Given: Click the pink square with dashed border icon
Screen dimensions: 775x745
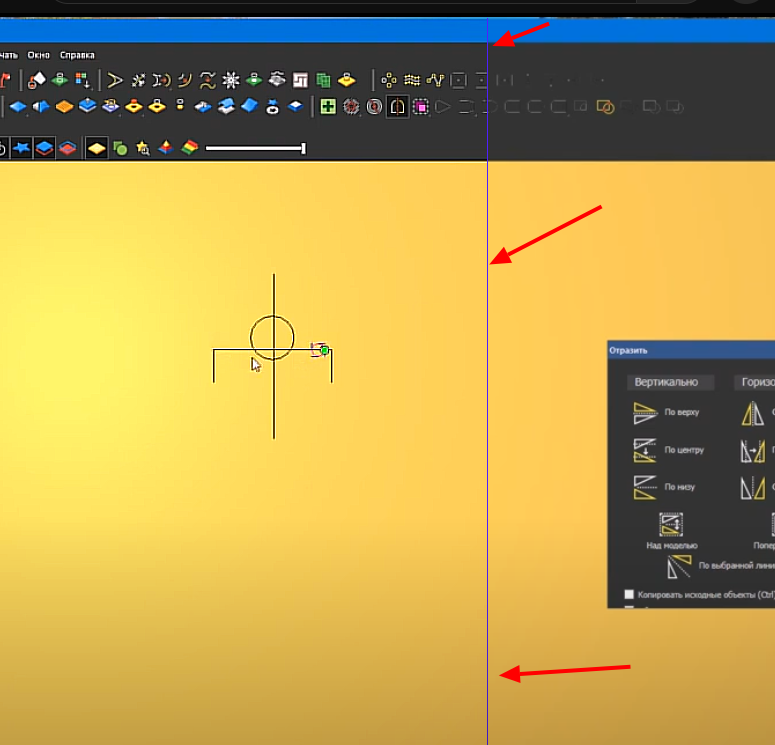Looking at the screenshot, I should point(421,107).
